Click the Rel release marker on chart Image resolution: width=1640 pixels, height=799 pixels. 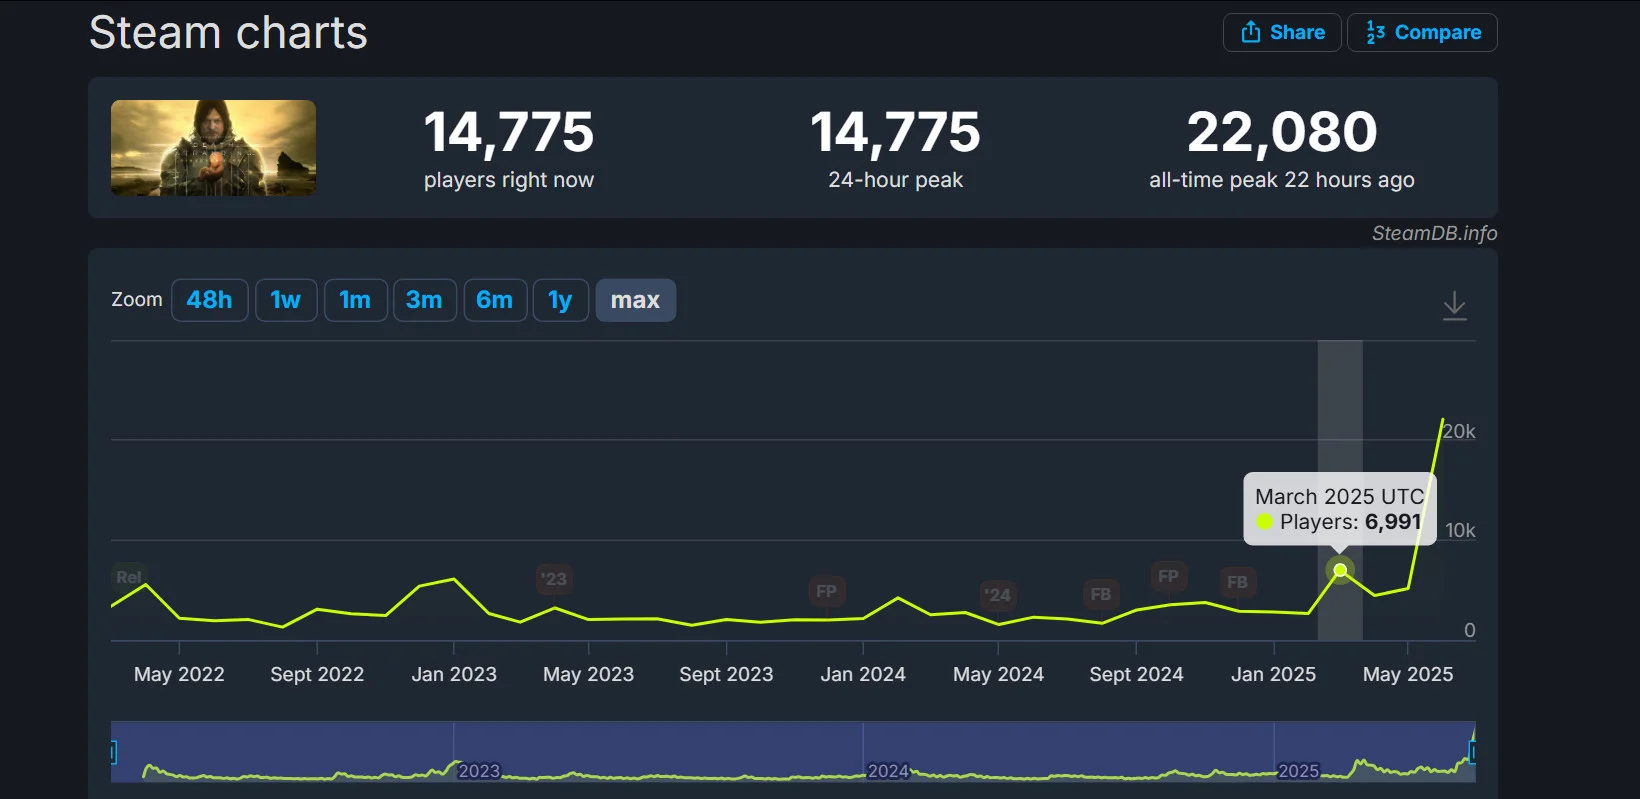pyautogui.click(x=128, y=577)
